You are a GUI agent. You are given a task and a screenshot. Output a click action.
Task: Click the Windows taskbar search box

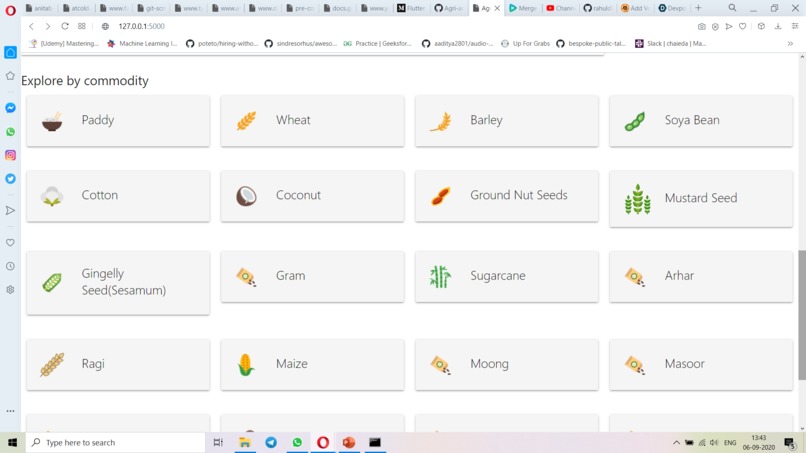tap(115, 443)
